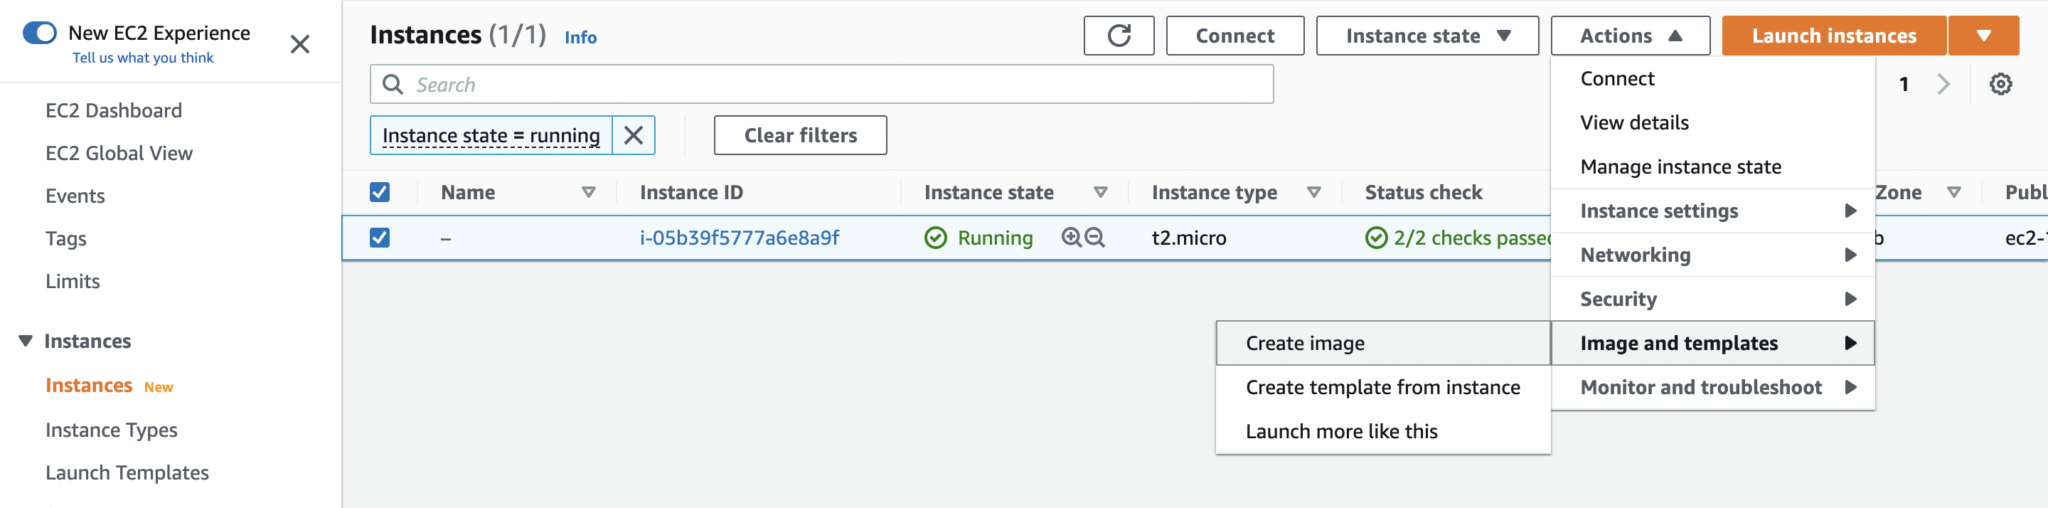This screenshot has width=2048, height=508.
Task: Open EC2 Dashboard in sidebar
Action: pyautogui.click(x=114, y=110)
